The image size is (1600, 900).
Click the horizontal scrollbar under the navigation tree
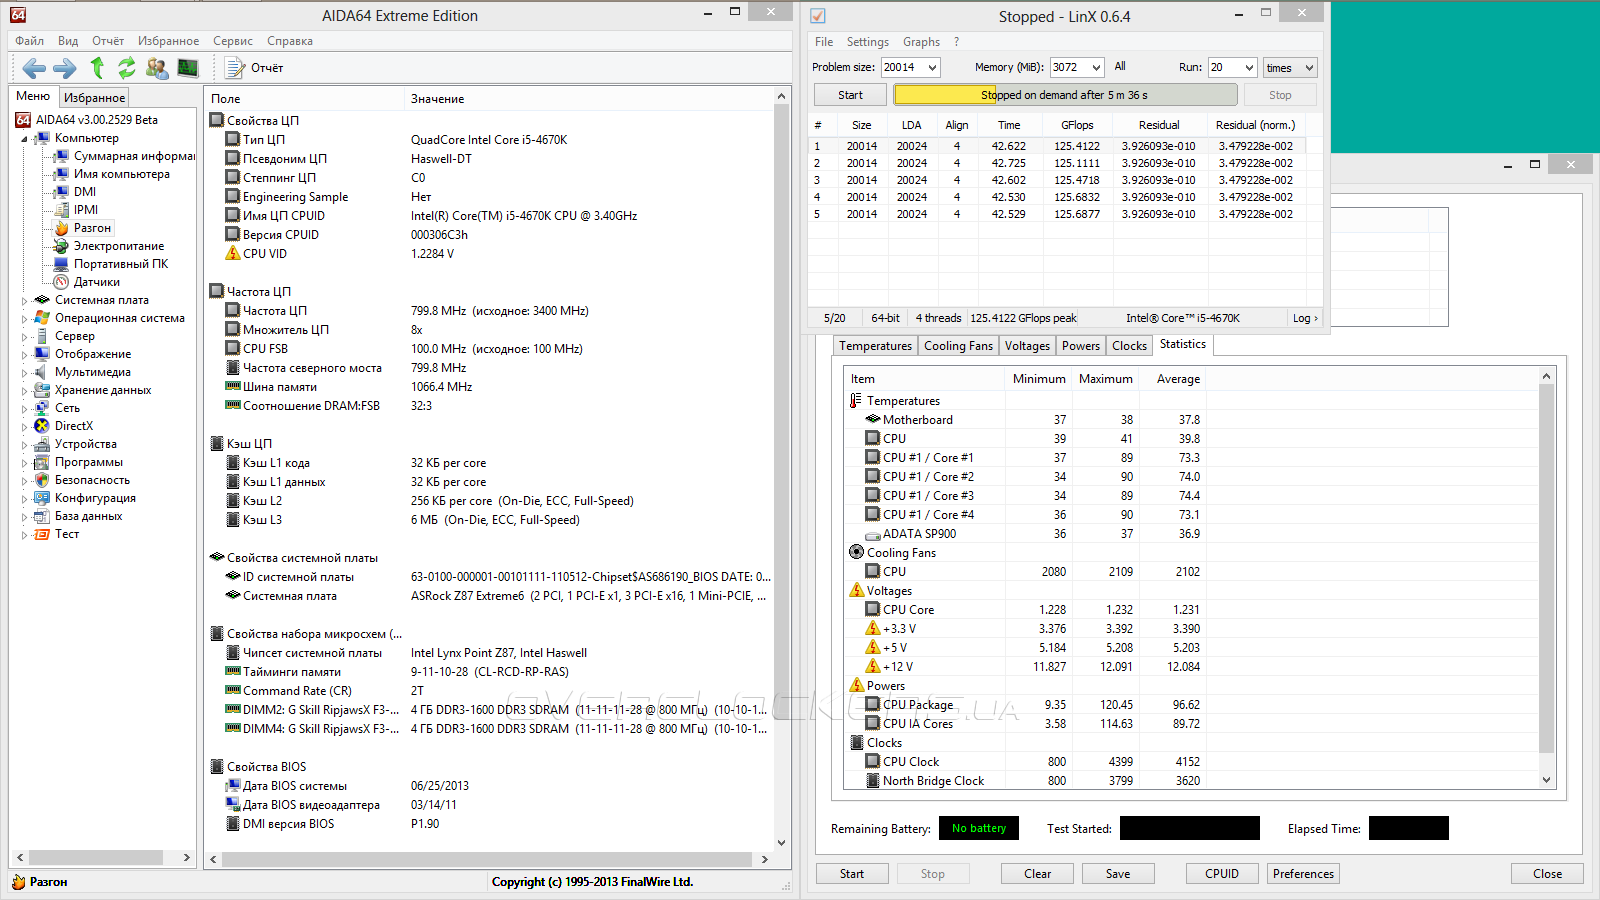coord(95,858)
